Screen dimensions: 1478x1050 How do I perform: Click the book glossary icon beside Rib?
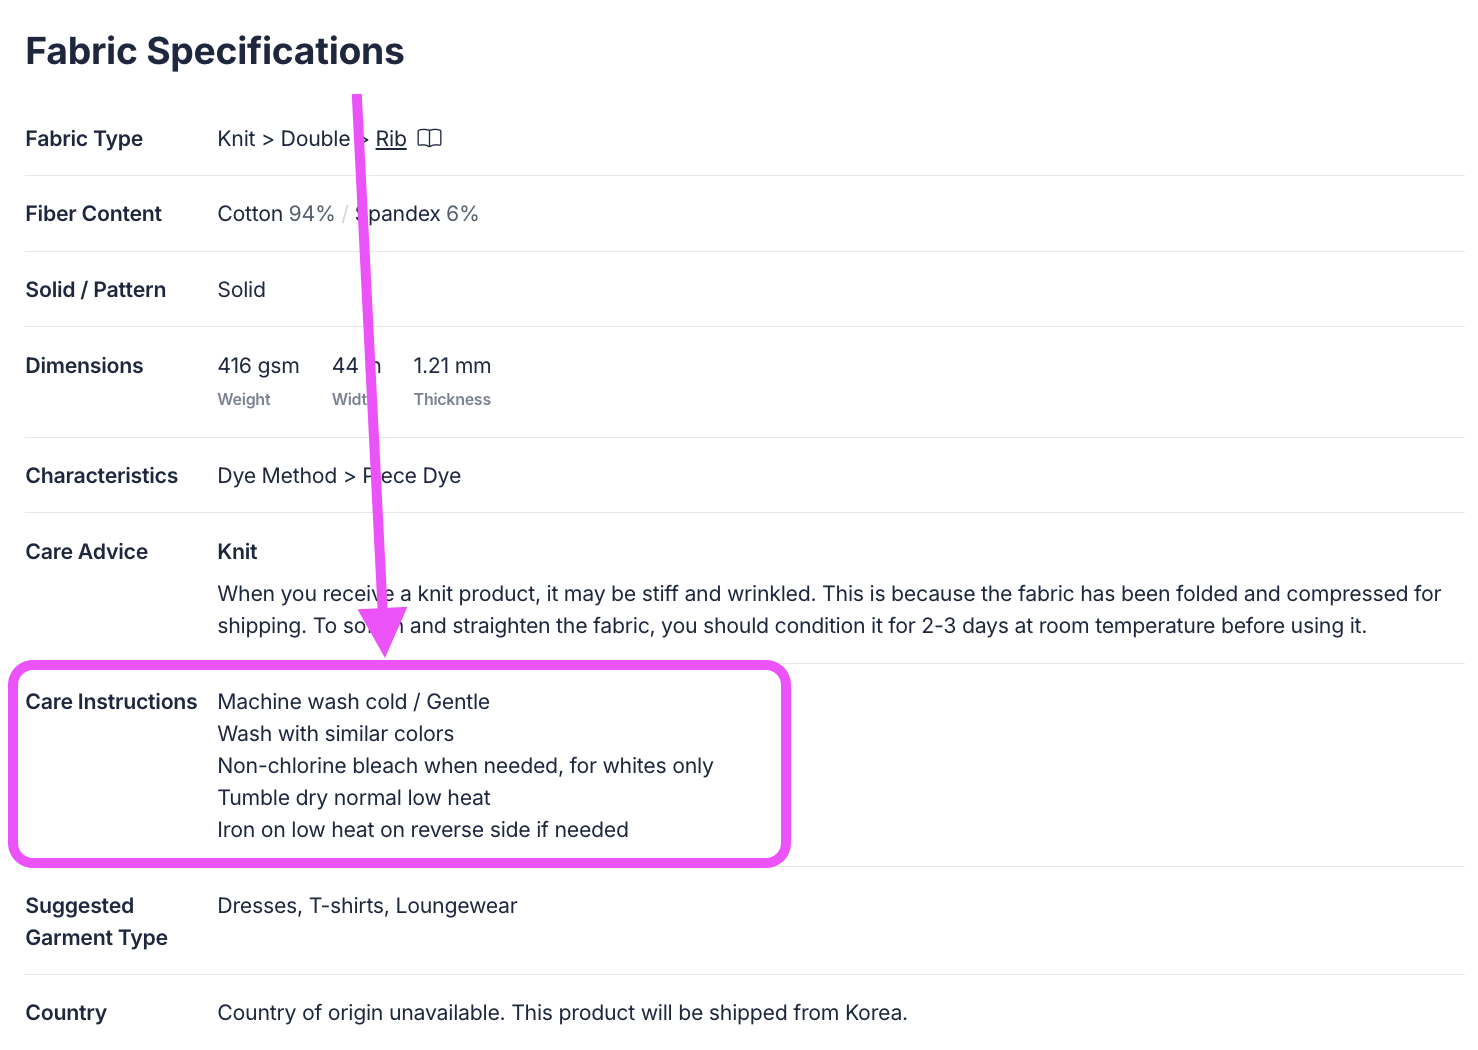[429, 138]
